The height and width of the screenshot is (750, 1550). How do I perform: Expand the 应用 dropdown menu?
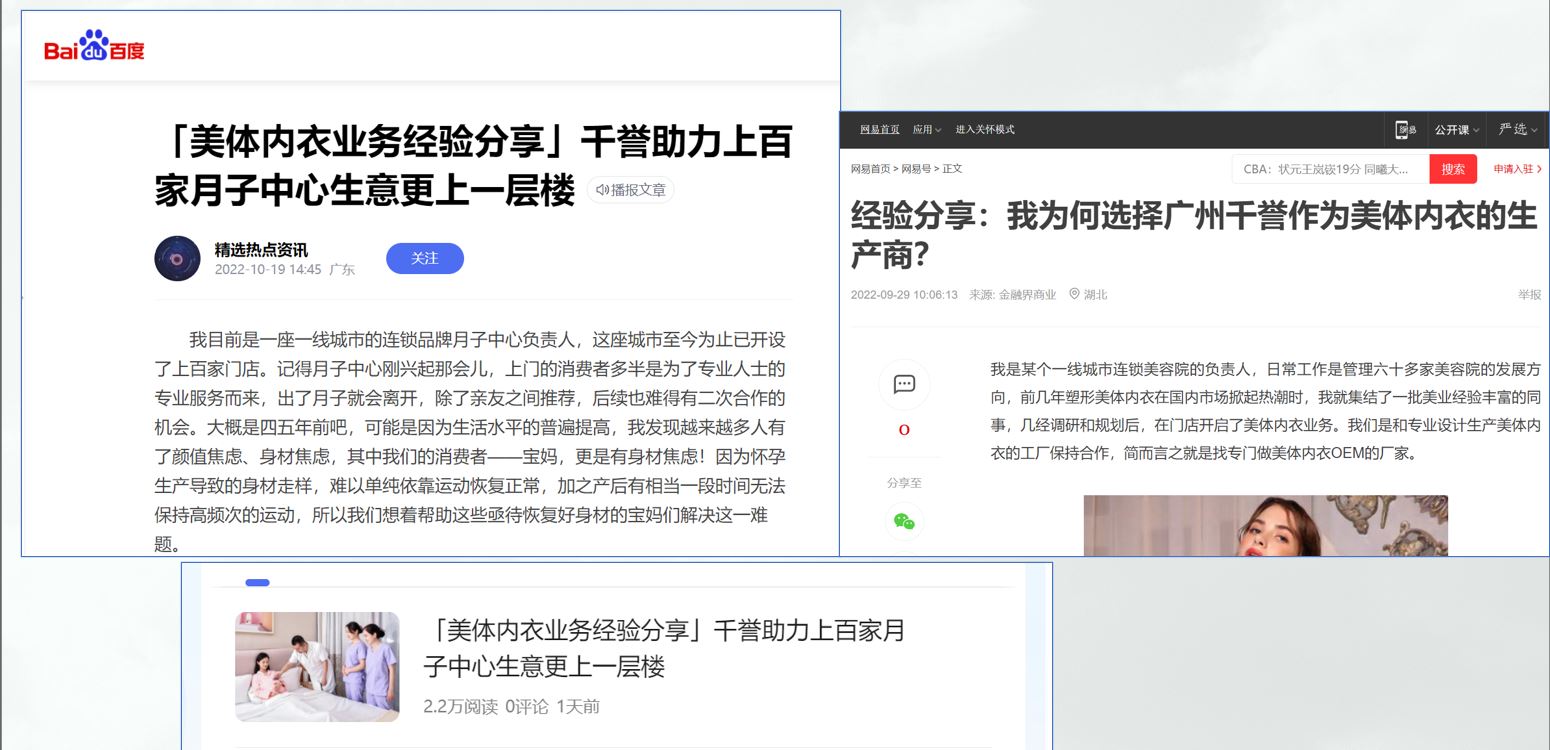click(x=926, y=130)
